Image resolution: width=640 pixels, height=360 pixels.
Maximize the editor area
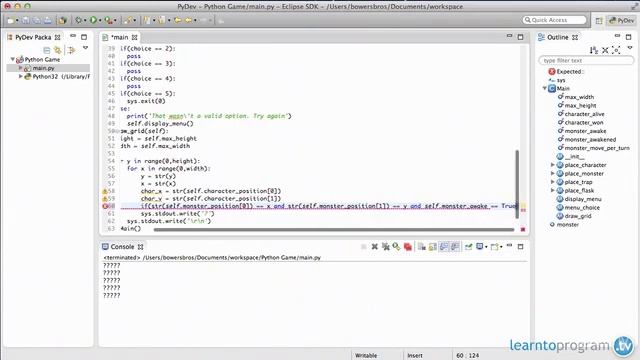click(520, 37)
